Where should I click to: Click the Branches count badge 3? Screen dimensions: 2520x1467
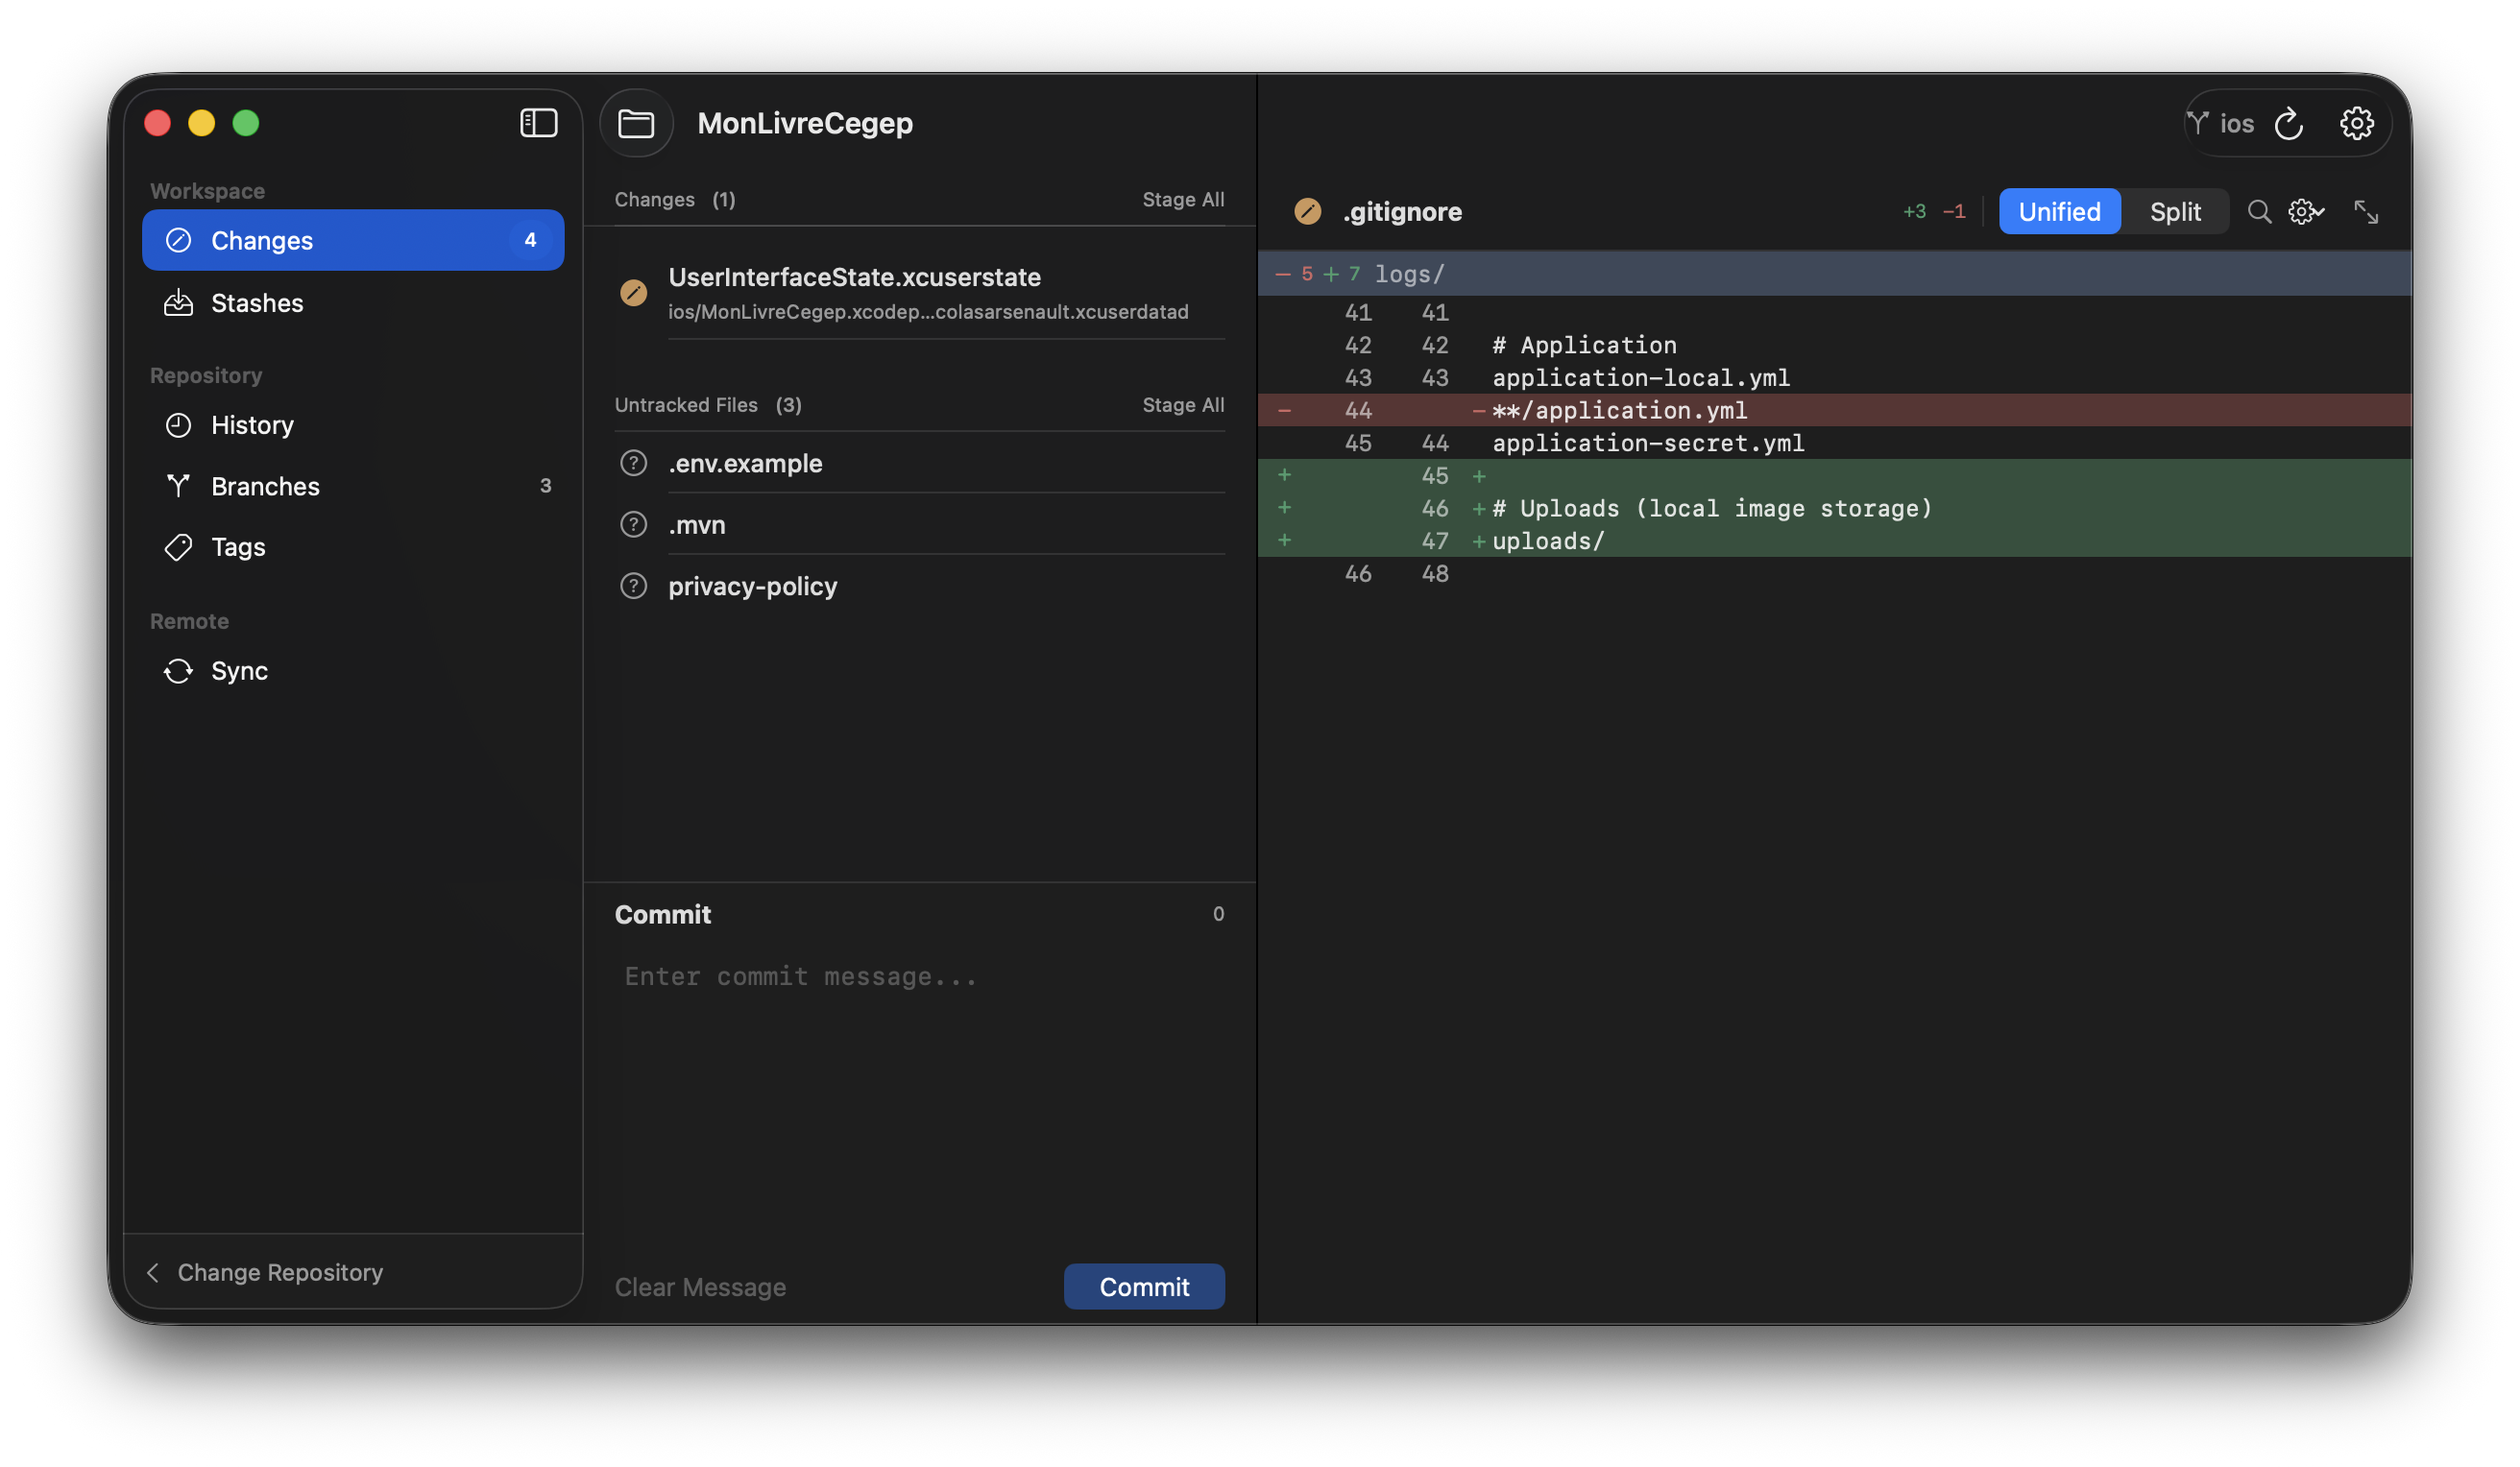pos(545,486)
